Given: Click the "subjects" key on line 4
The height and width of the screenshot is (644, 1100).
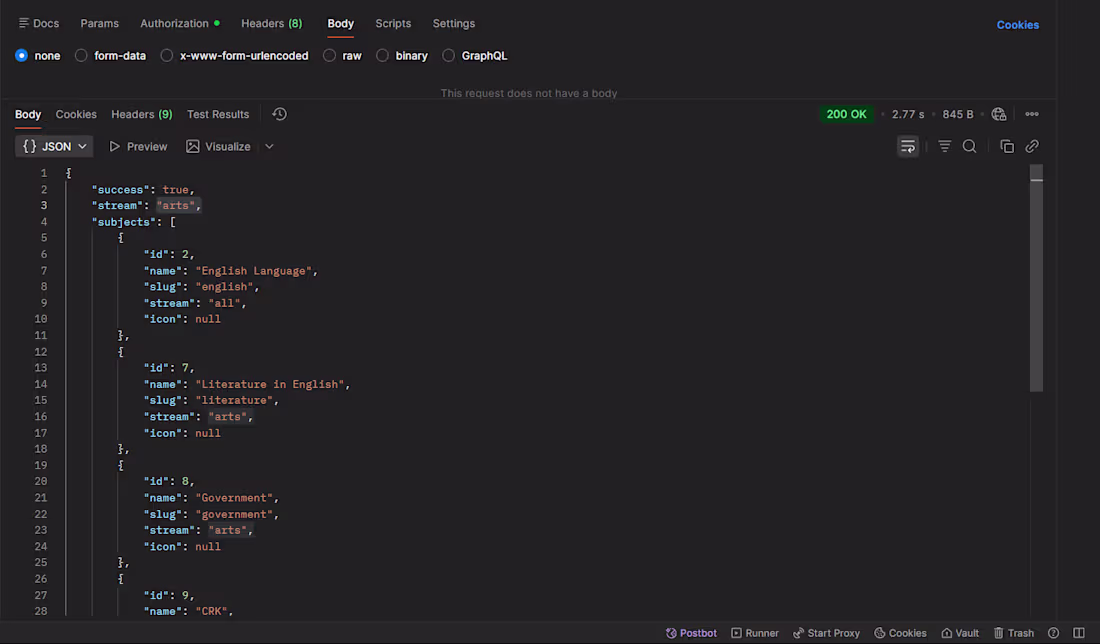Looking at the screenshot, I should pos(123,222).
